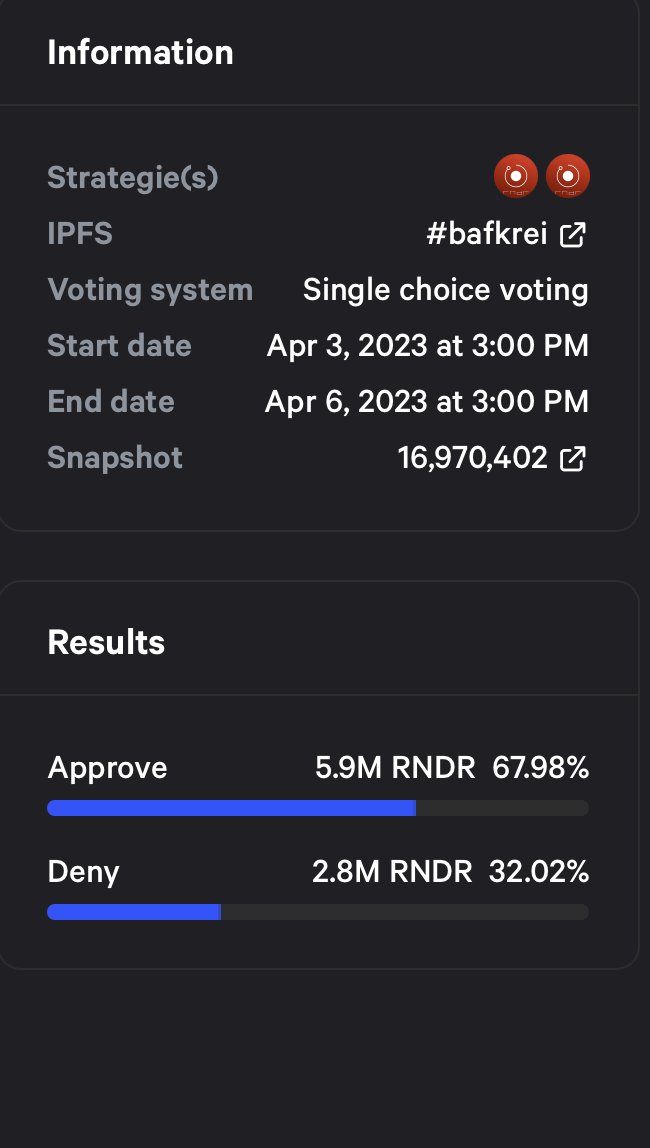Open the external link icon beside snapshot number
Viewport: 650px width, 1148px height.
pos(572,459)
